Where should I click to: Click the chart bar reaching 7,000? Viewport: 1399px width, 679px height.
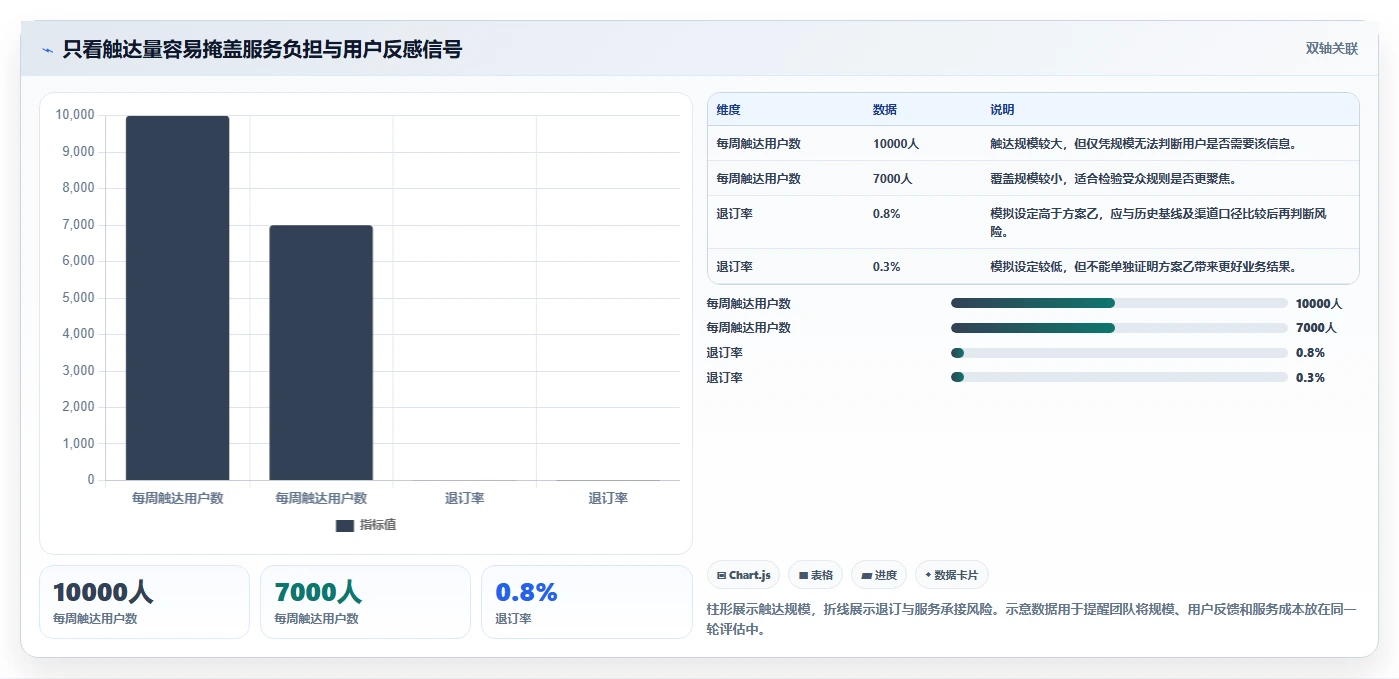click(x=321, y=353)
